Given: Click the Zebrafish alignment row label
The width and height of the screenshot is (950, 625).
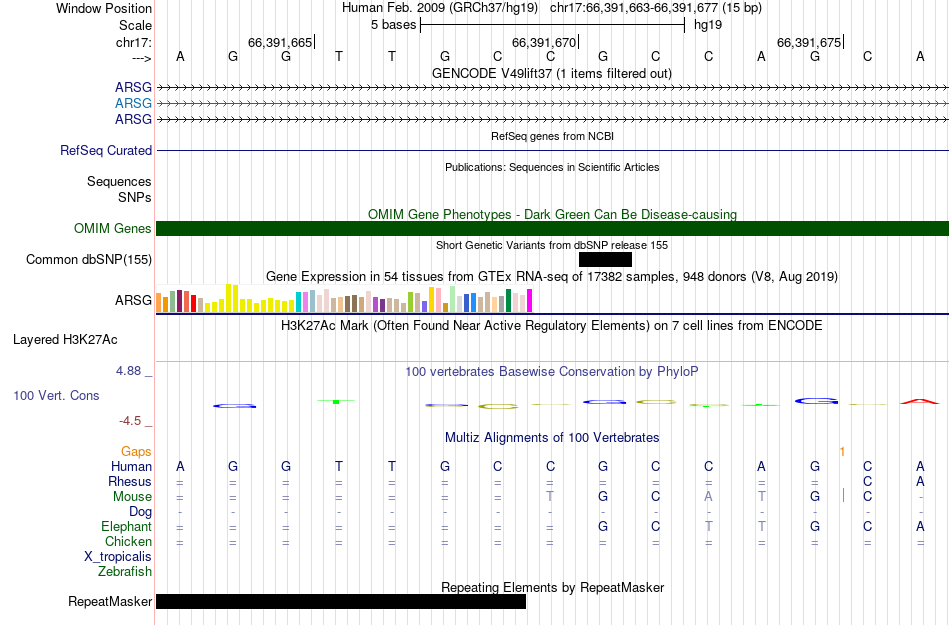Looking at the screenshot, I should pos(124,571).
